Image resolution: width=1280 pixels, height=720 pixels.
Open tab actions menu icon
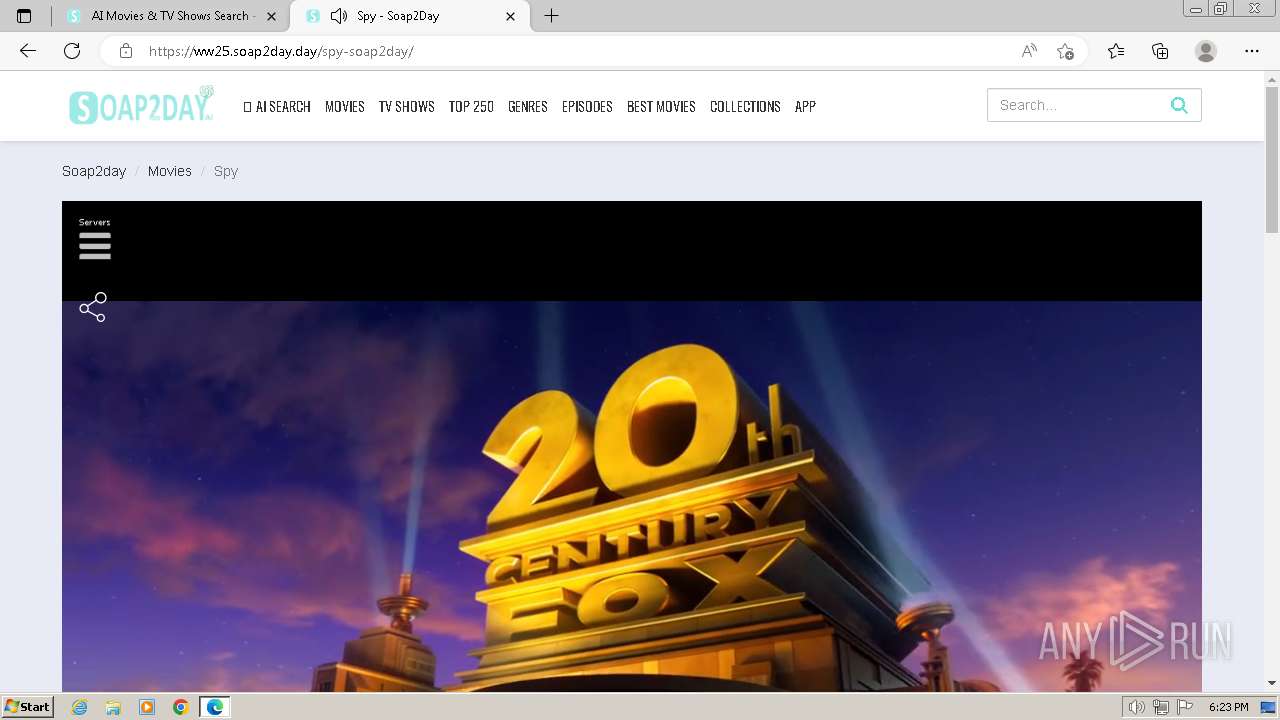tap(24, 16)
